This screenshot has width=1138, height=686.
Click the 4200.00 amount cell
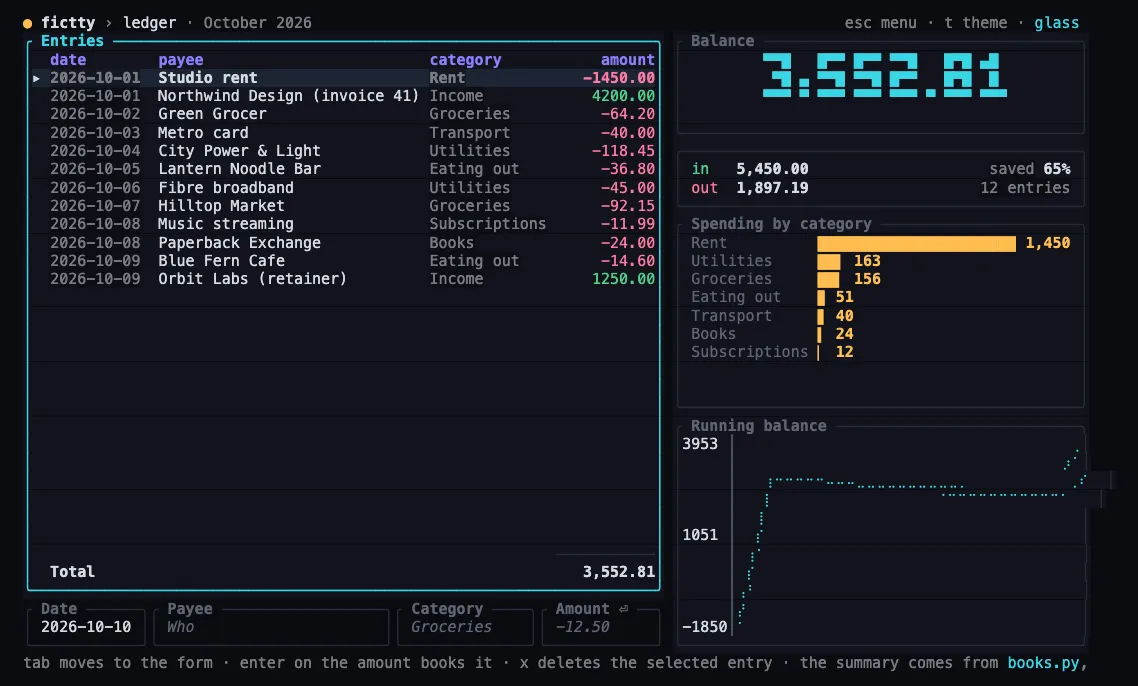[x=623, y=96]
